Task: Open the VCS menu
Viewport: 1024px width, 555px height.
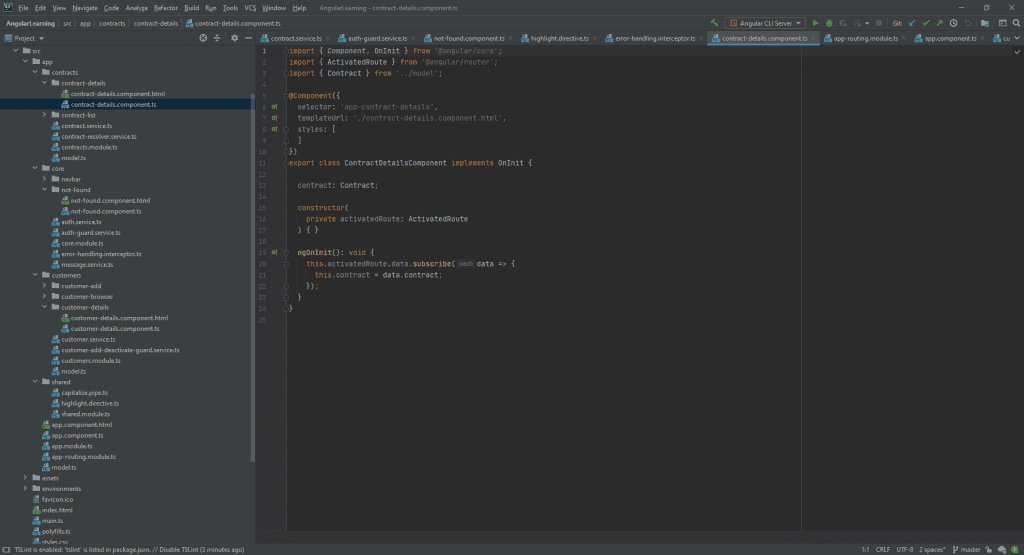Action: pos(250,8)
